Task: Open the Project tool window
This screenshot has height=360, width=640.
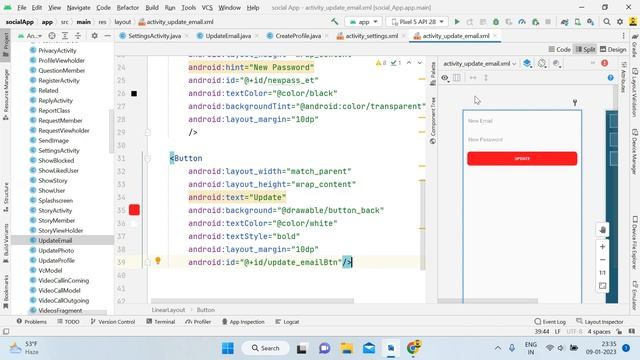Action: click(5, 45)
